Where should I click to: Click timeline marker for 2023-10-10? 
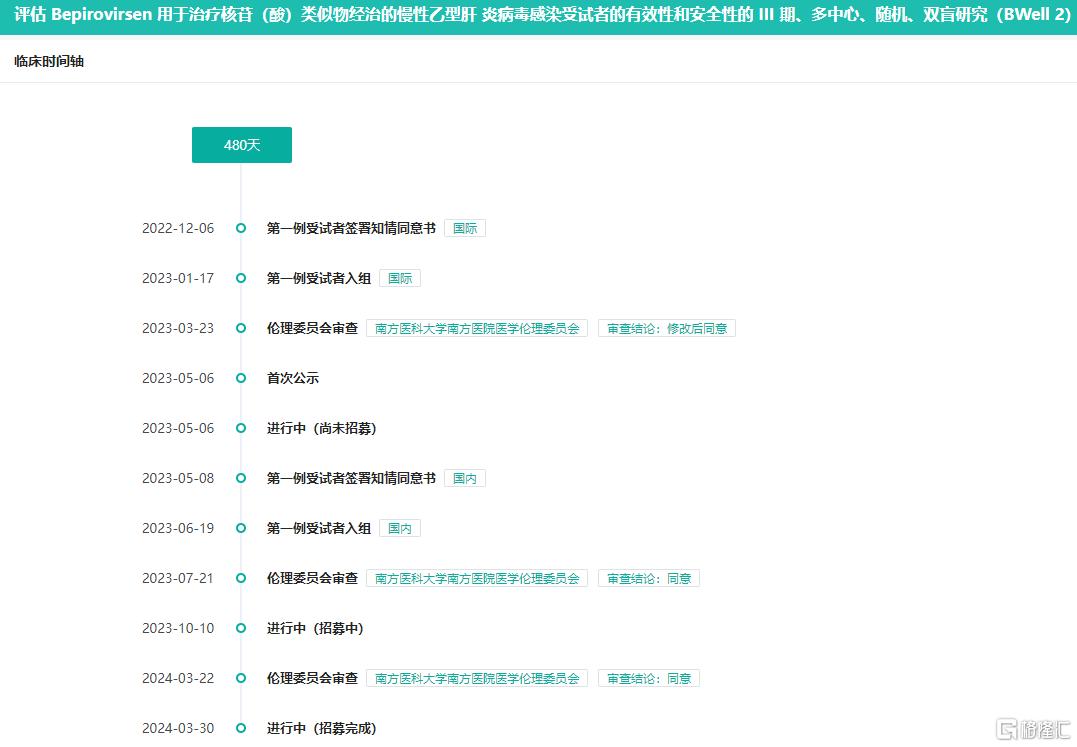pos(241,628)
